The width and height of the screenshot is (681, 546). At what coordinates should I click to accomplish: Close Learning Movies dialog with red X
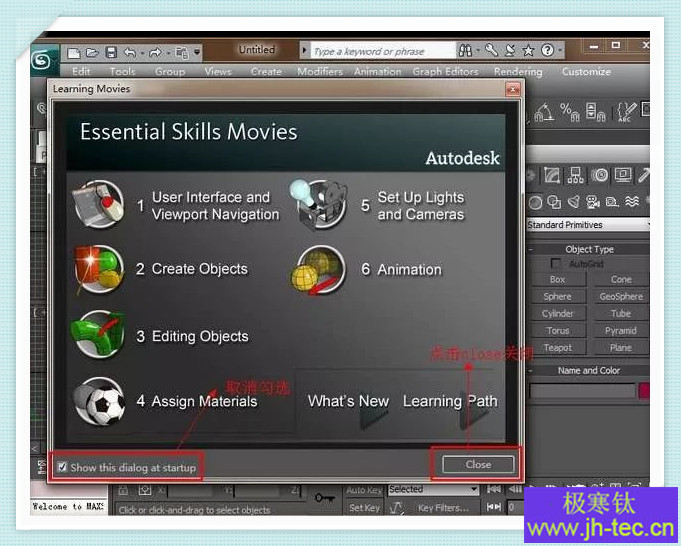(513, 89)
